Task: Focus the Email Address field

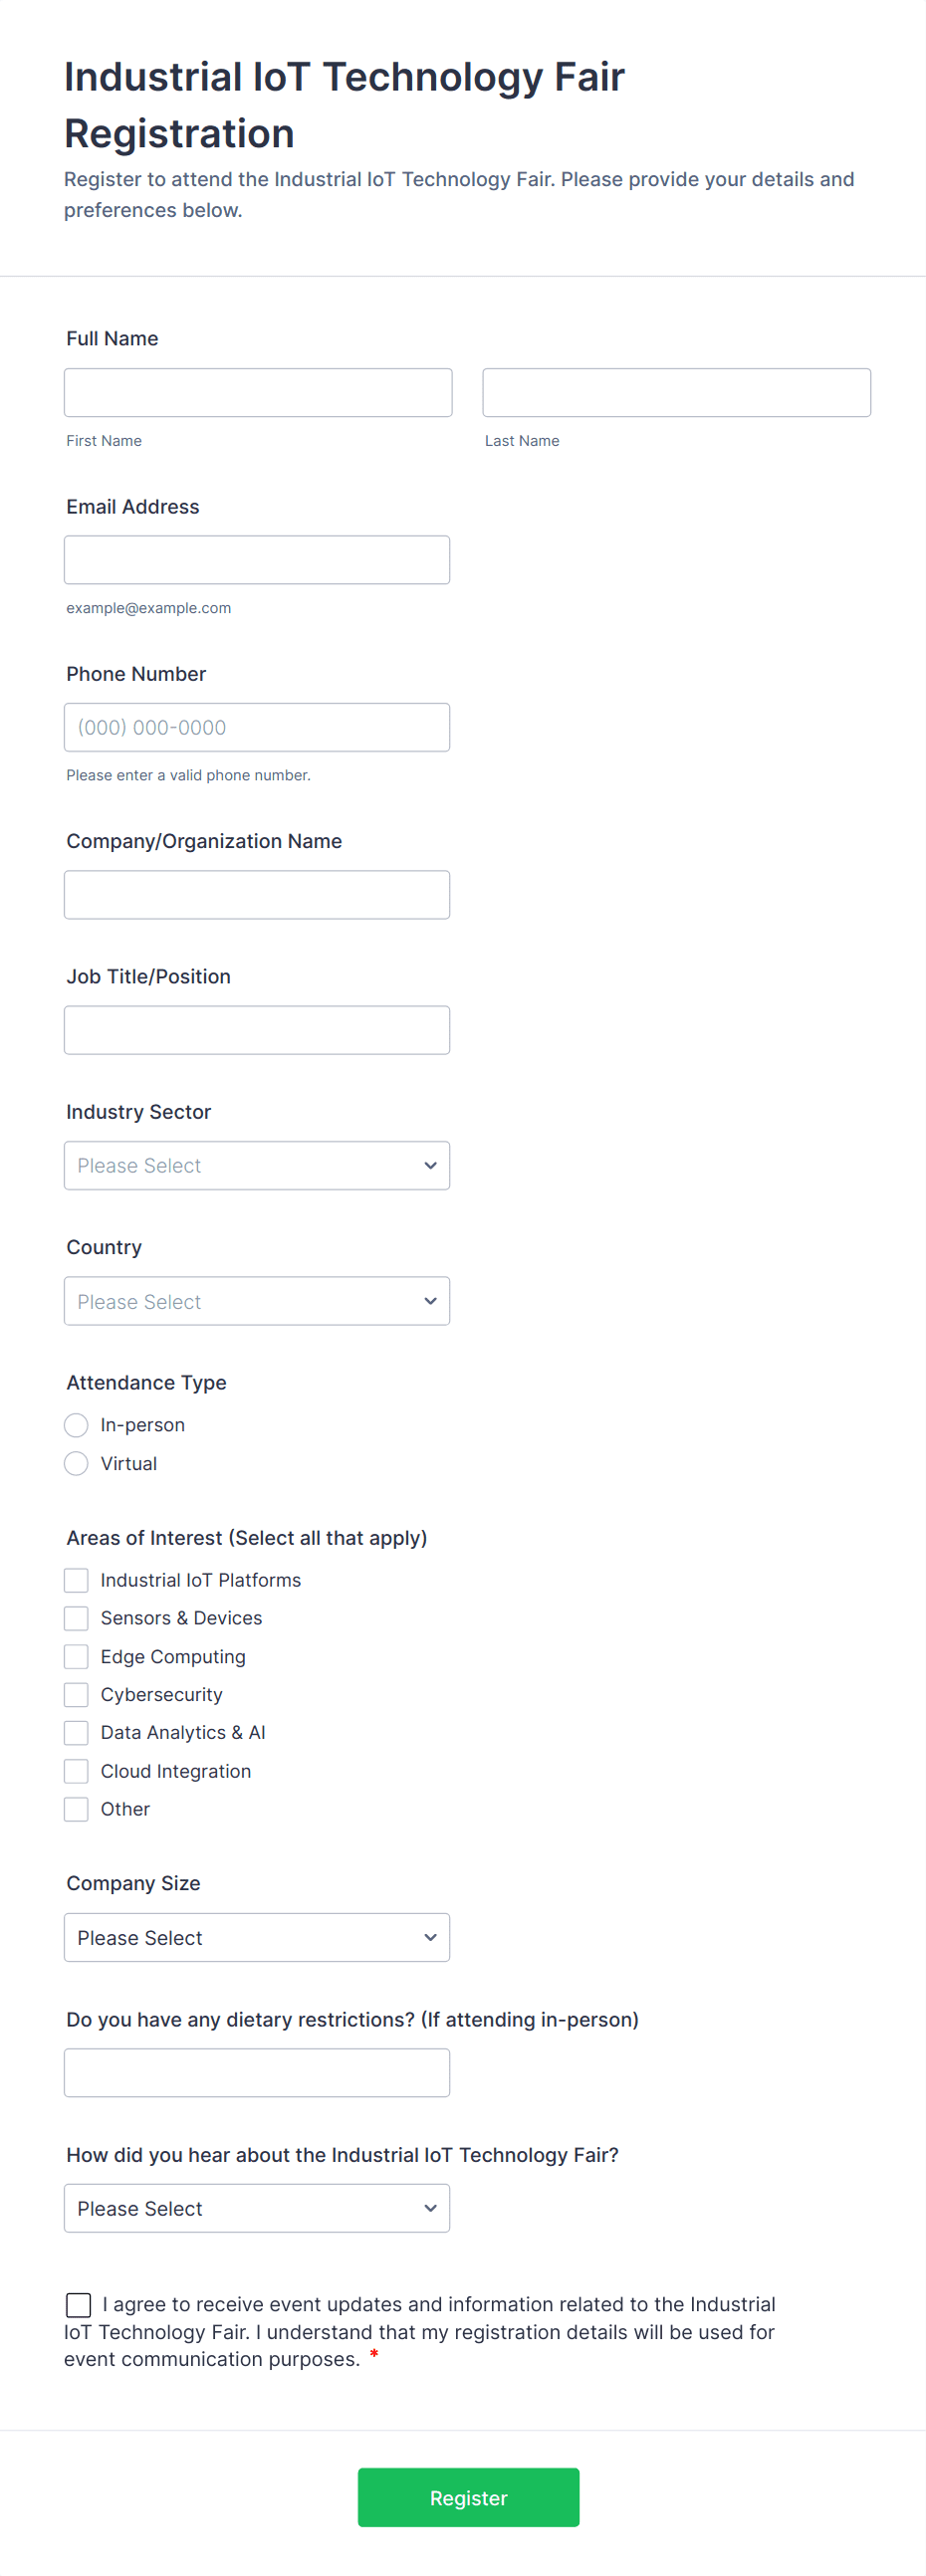Action: click(256, 559)
